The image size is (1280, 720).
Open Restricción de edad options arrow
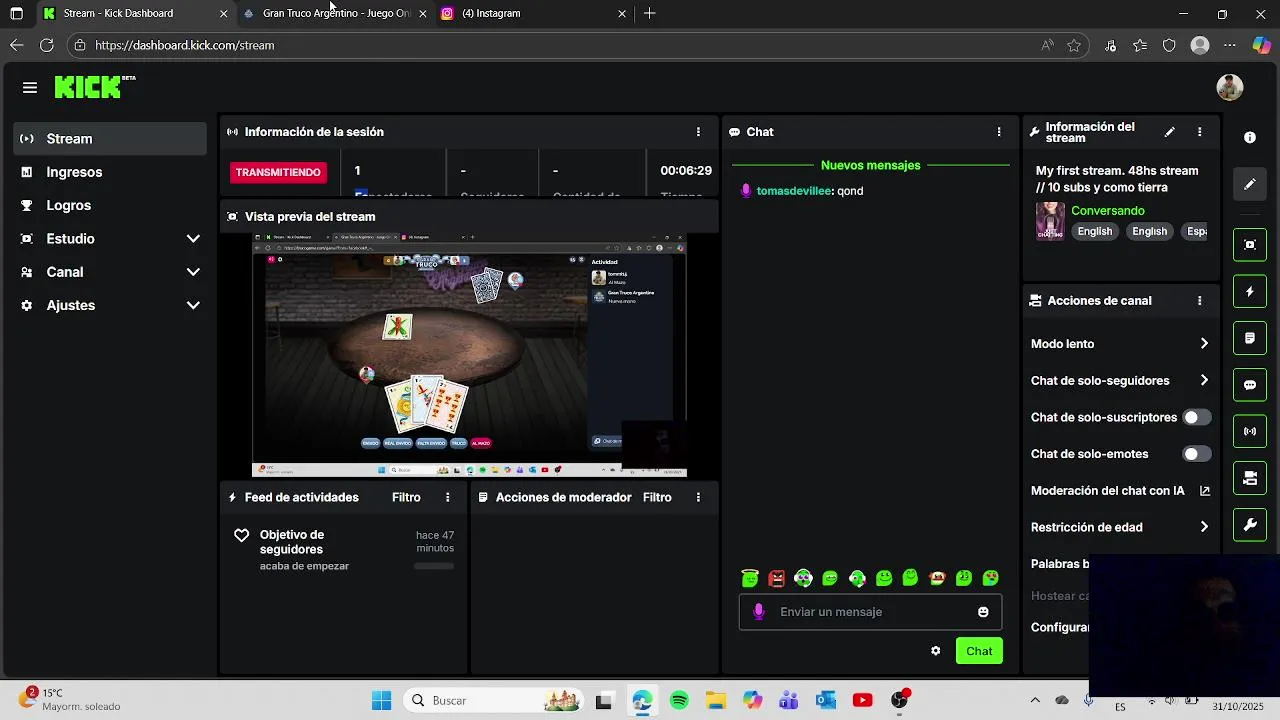pyautogui.click(x=1204, y=527)
